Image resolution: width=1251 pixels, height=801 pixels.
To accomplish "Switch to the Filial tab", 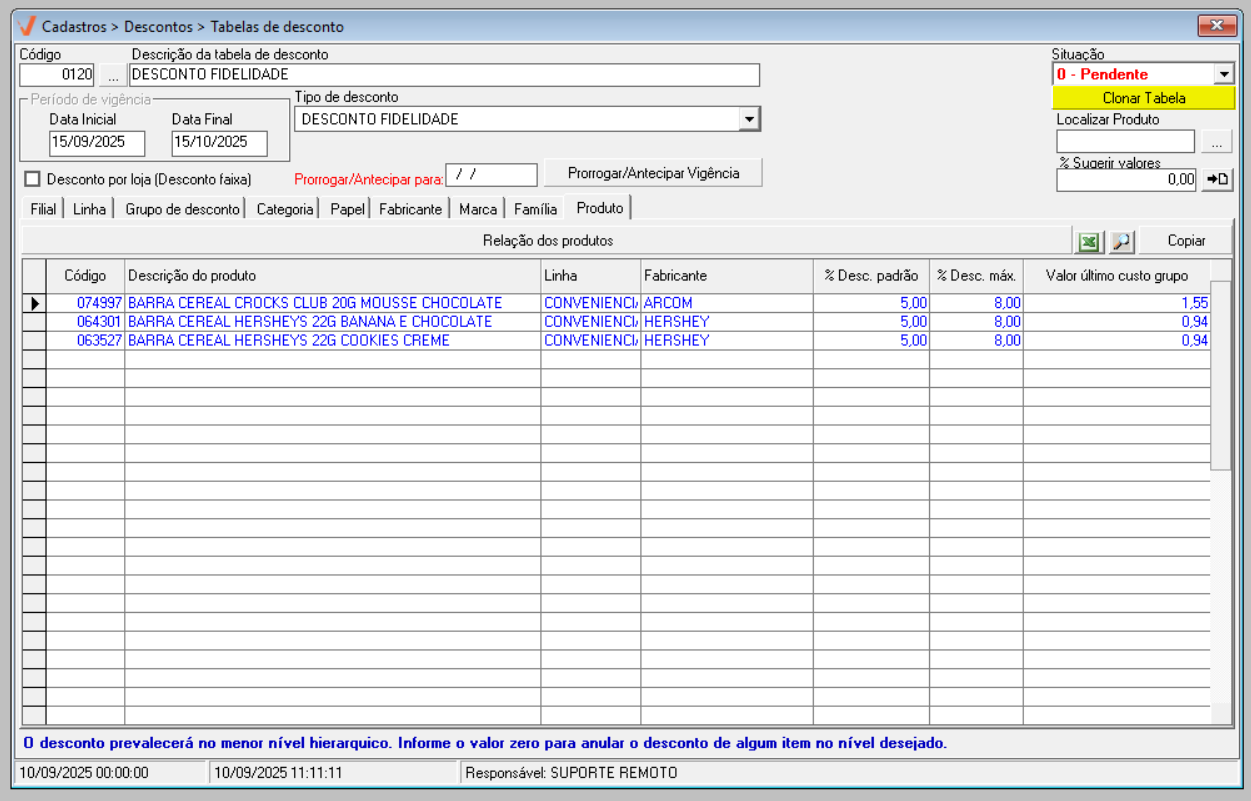I will click(x=43, y=209).
